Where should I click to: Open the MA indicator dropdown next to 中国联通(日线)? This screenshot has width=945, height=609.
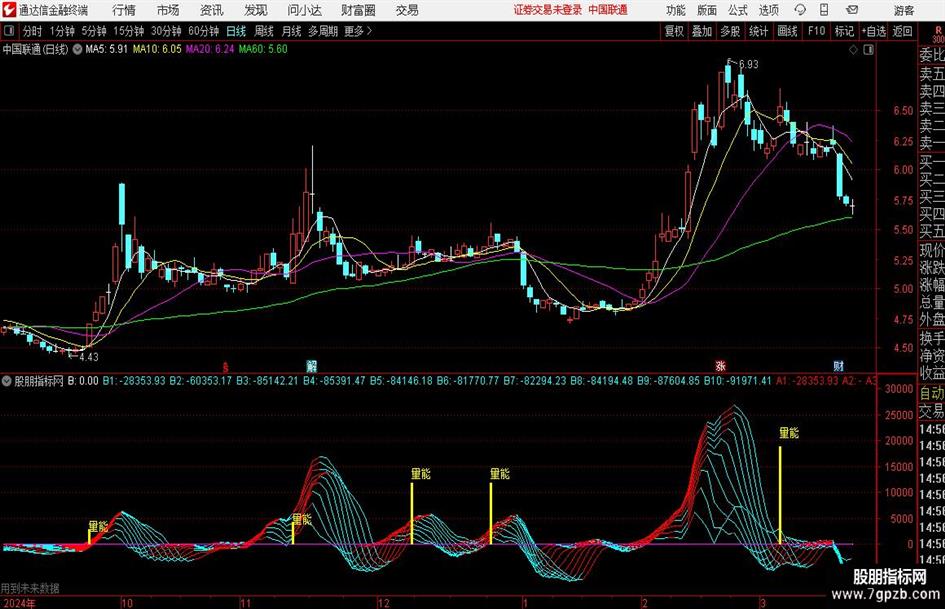[x=77, y=49]
